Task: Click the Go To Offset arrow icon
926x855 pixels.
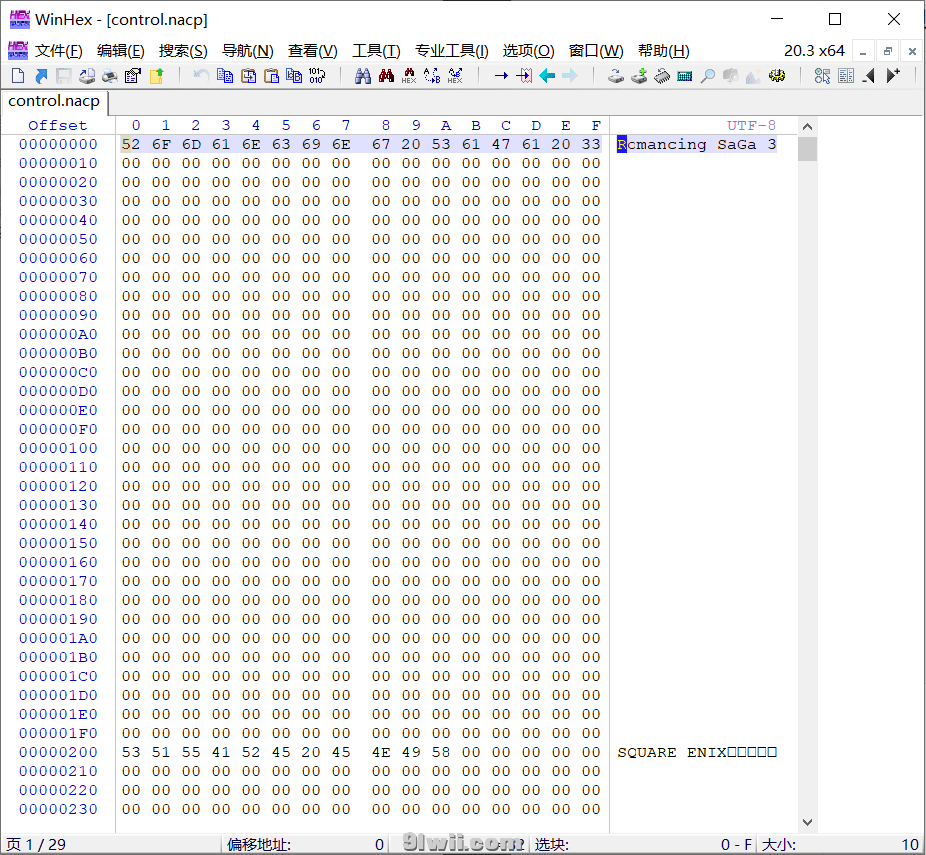Action: click(501, 76)
